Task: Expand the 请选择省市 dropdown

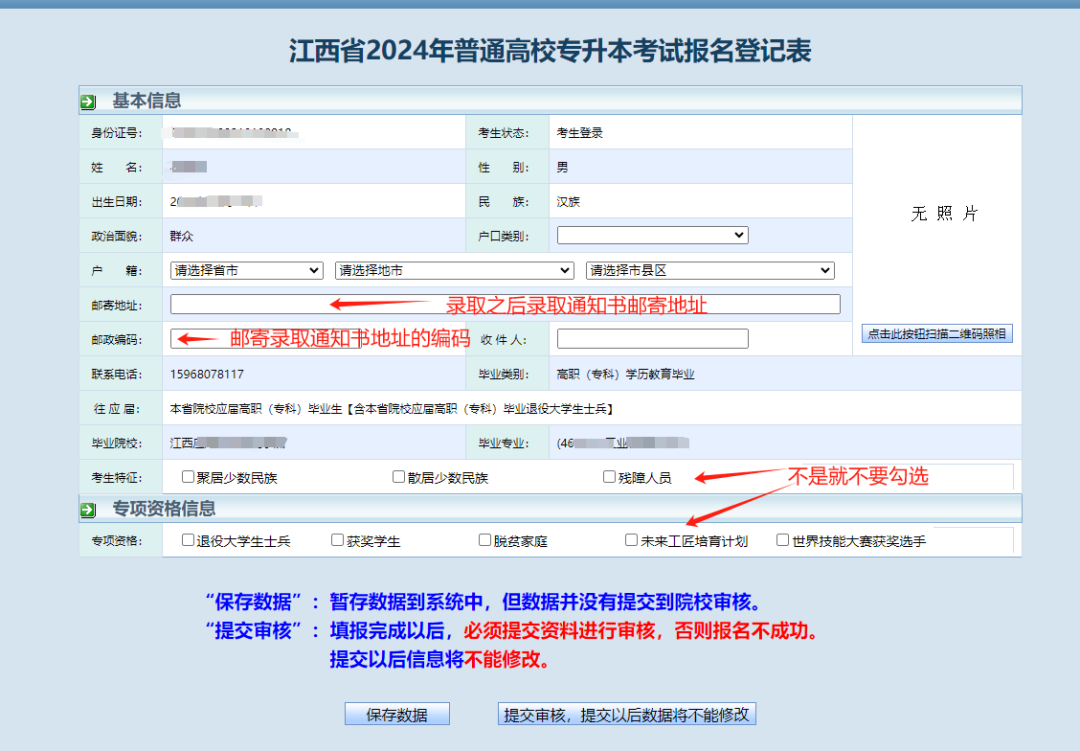Action: tap(246, 271)
